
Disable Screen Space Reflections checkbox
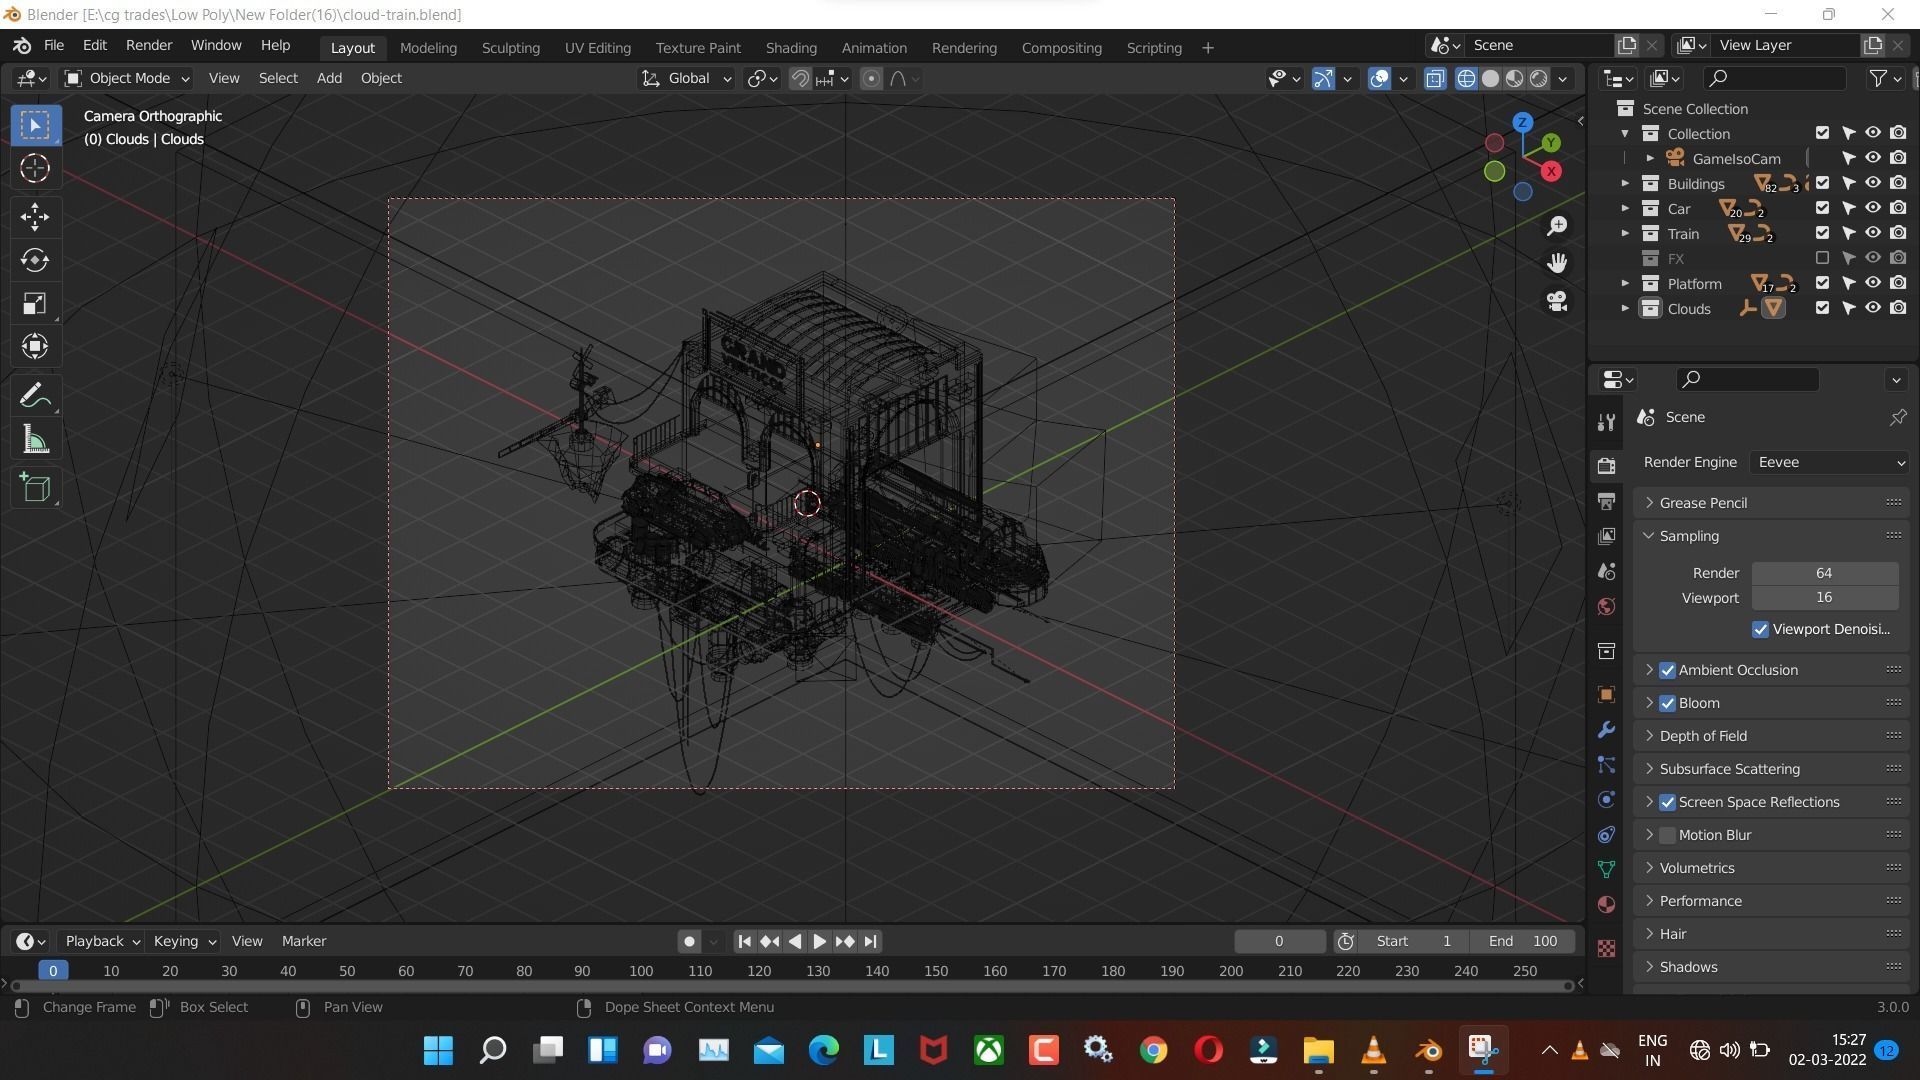(1667, 802)
